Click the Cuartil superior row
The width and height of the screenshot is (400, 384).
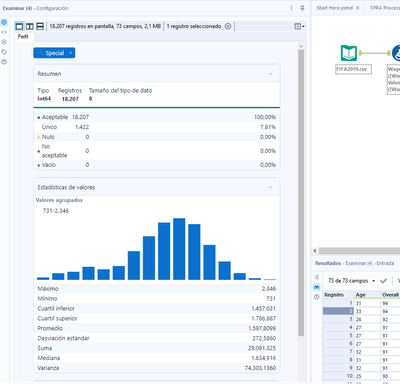[x=157, y=319]
